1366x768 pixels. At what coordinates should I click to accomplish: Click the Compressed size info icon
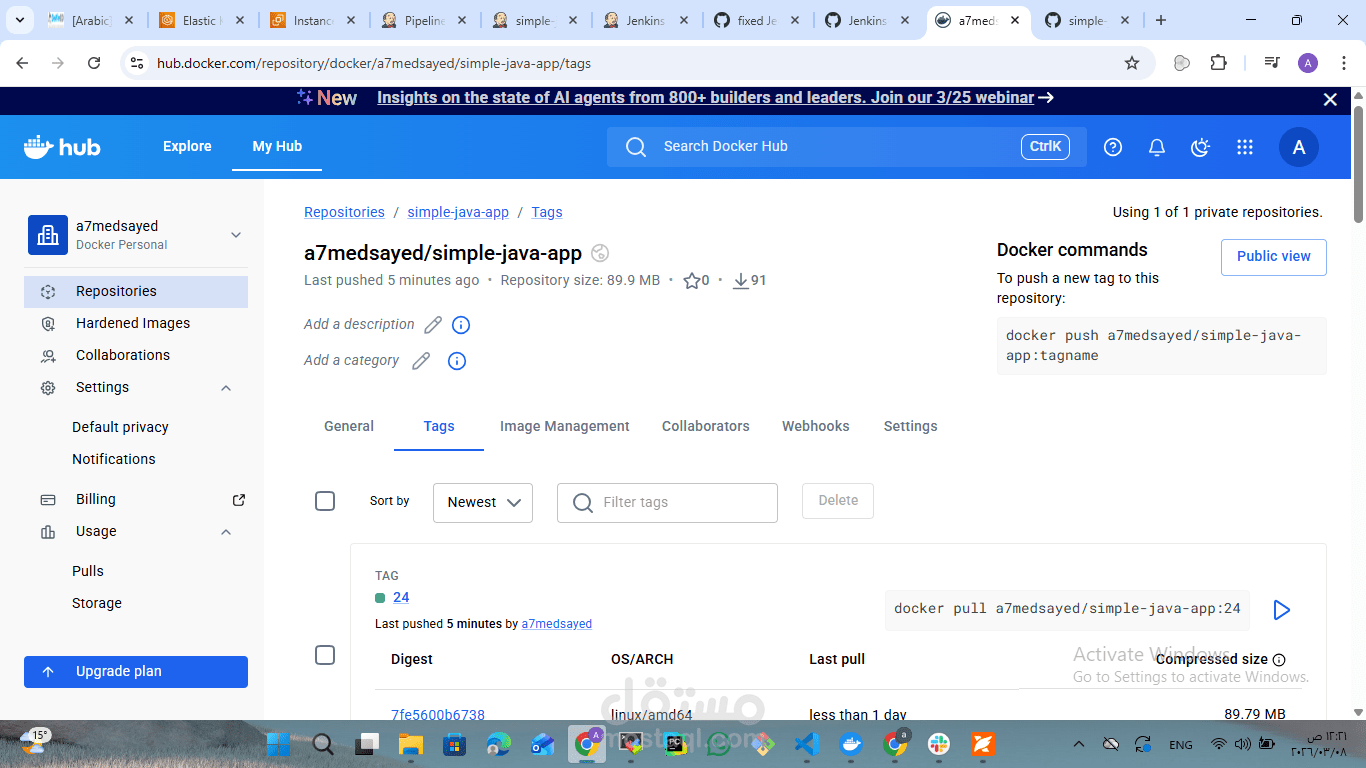1279,660
